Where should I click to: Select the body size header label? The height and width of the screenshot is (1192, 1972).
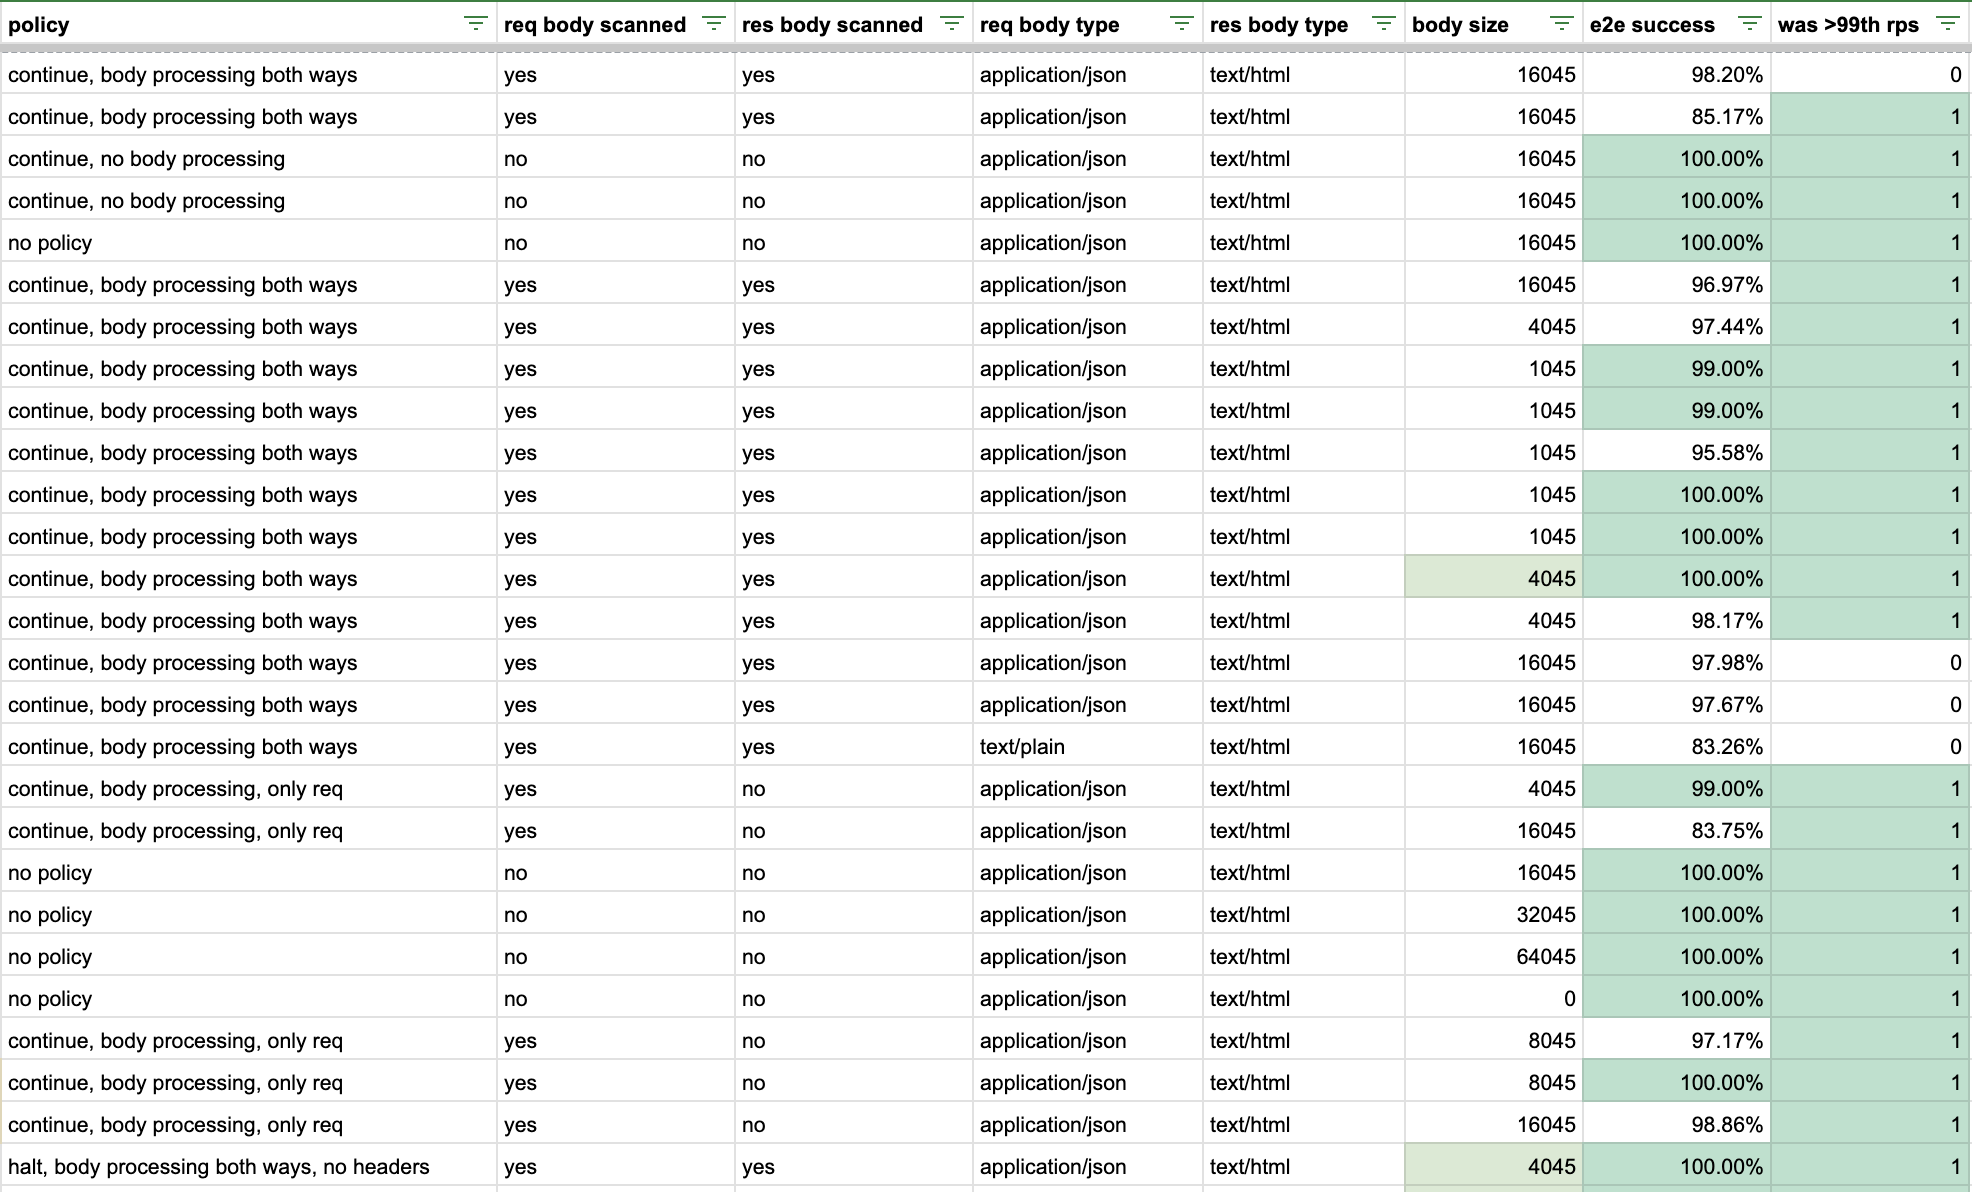[1460, 25]
